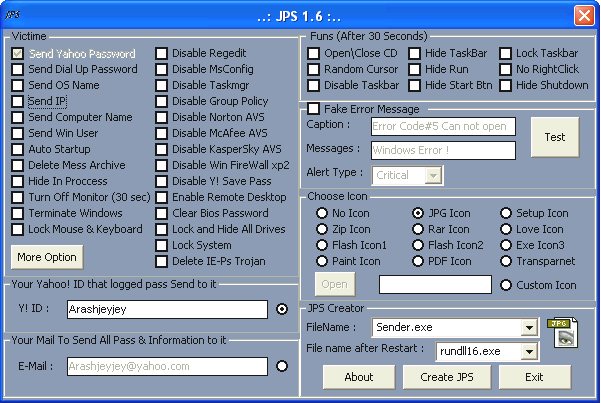Click the More Option button
Viewport: 601px width, 403px height.
tap(47, 257)
